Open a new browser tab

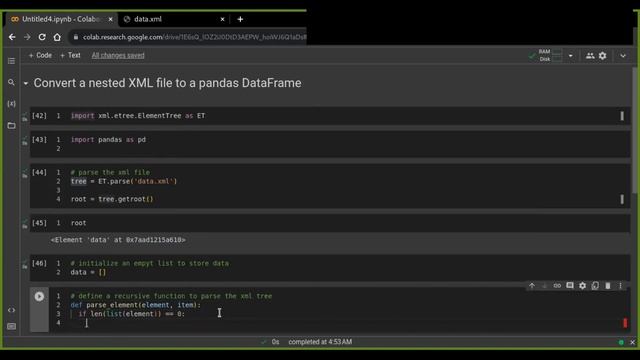click(240, 19)
